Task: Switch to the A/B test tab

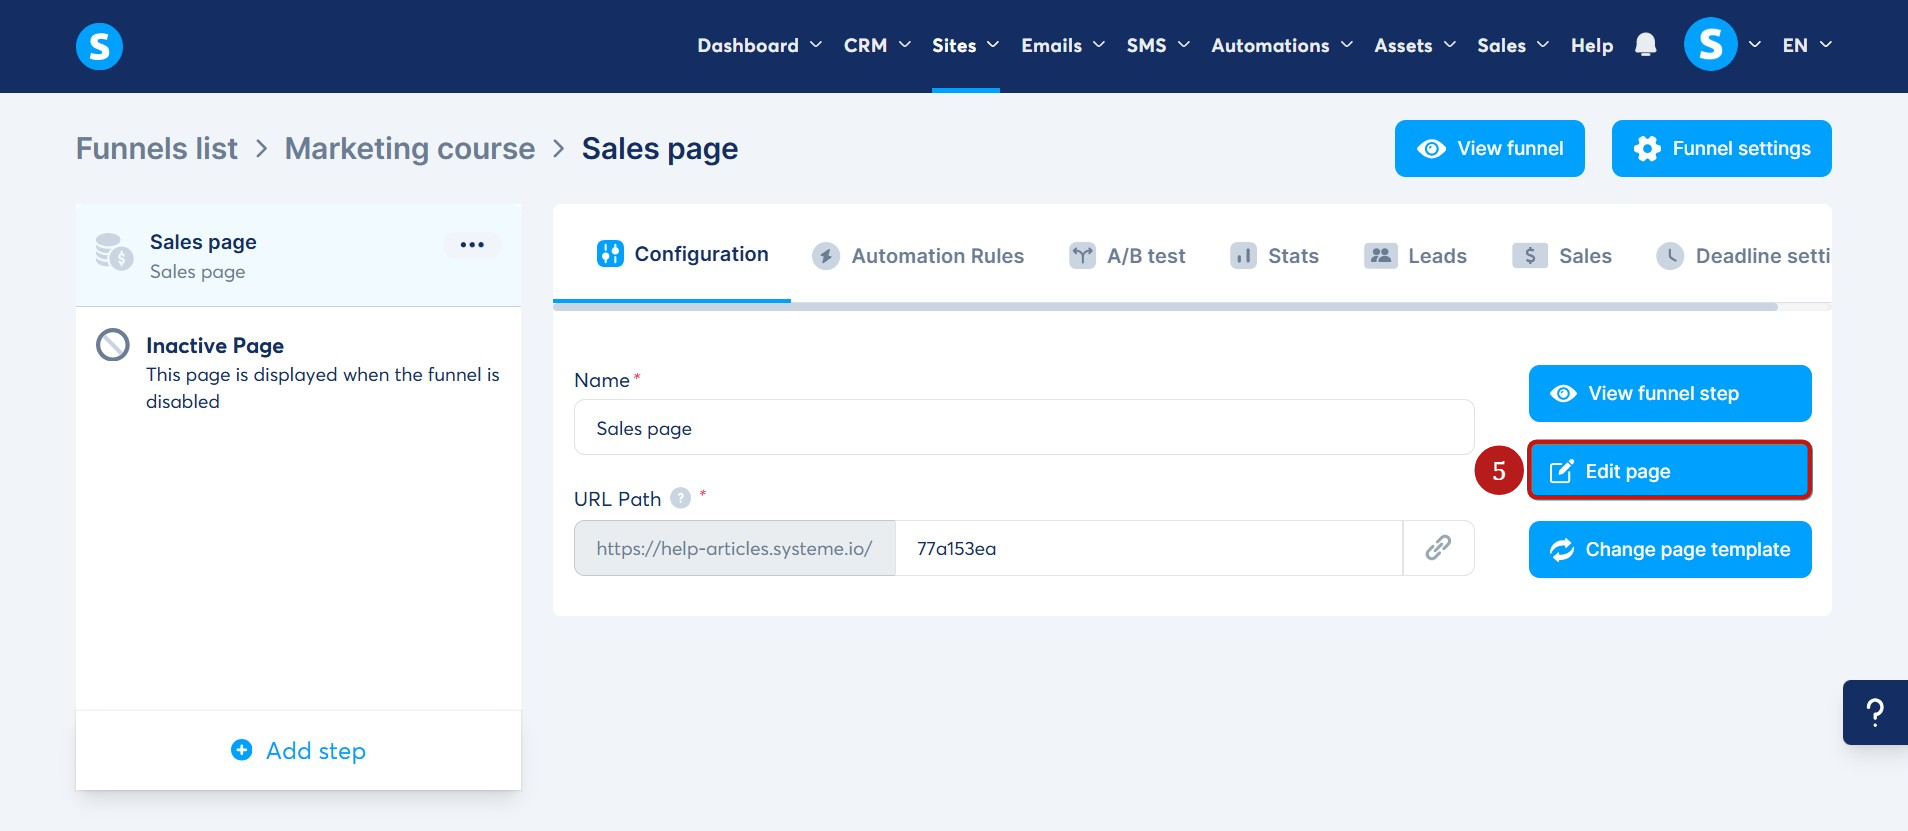Action: tap(1127, 256)
